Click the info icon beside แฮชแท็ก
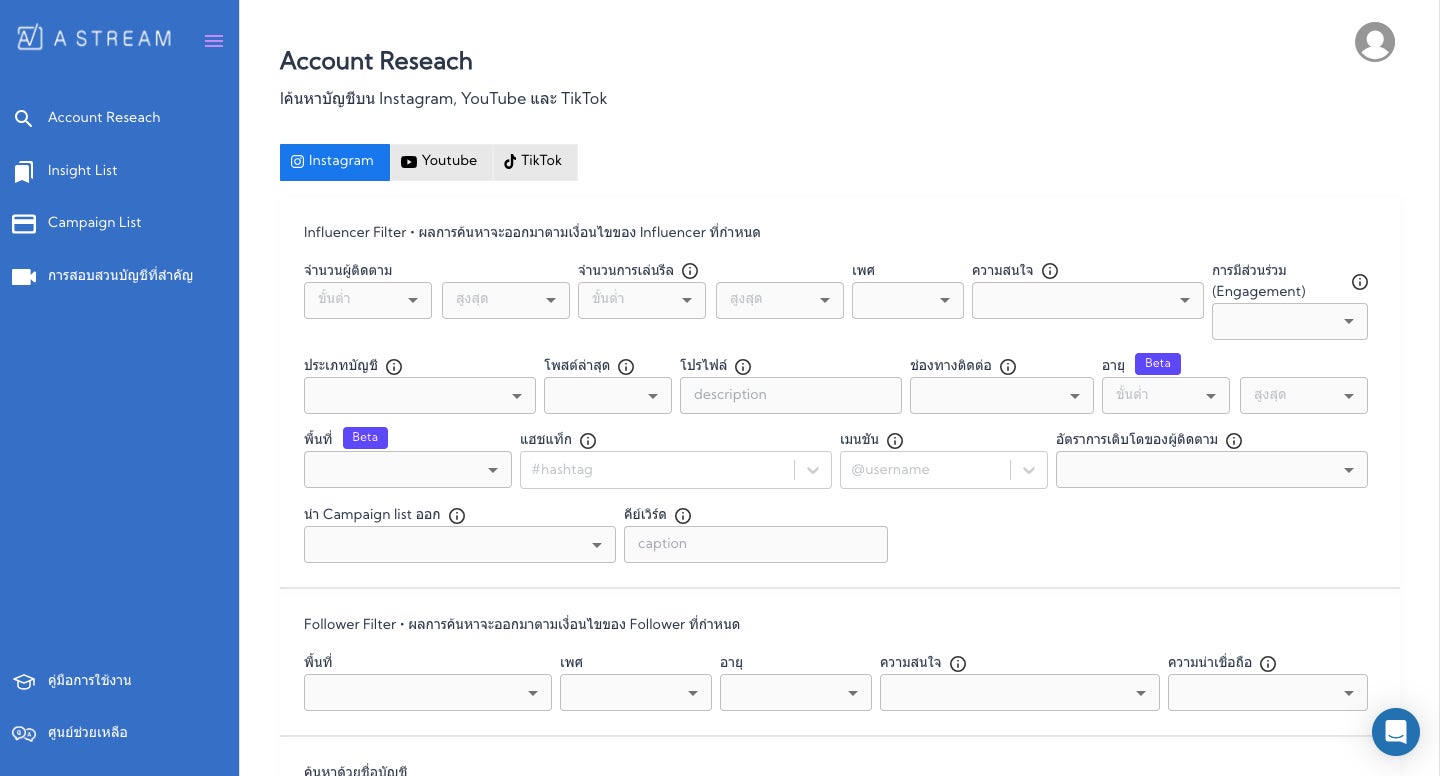Image resolution: width=1440 pixels, height=776 pixels. pos(588,441)
